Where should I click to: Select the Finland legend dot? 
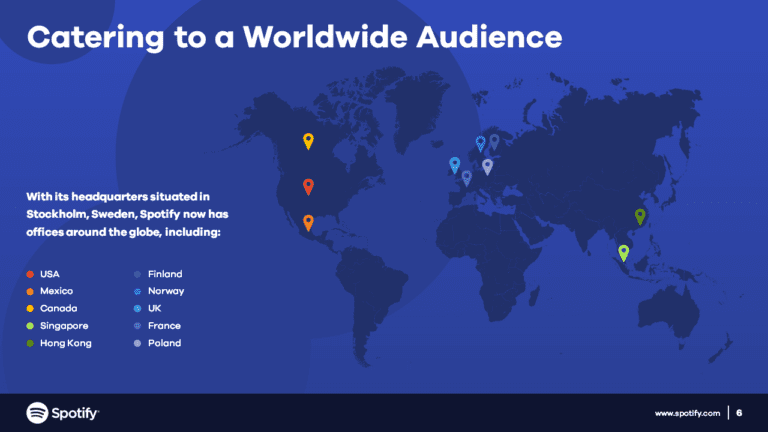point(138,274)
